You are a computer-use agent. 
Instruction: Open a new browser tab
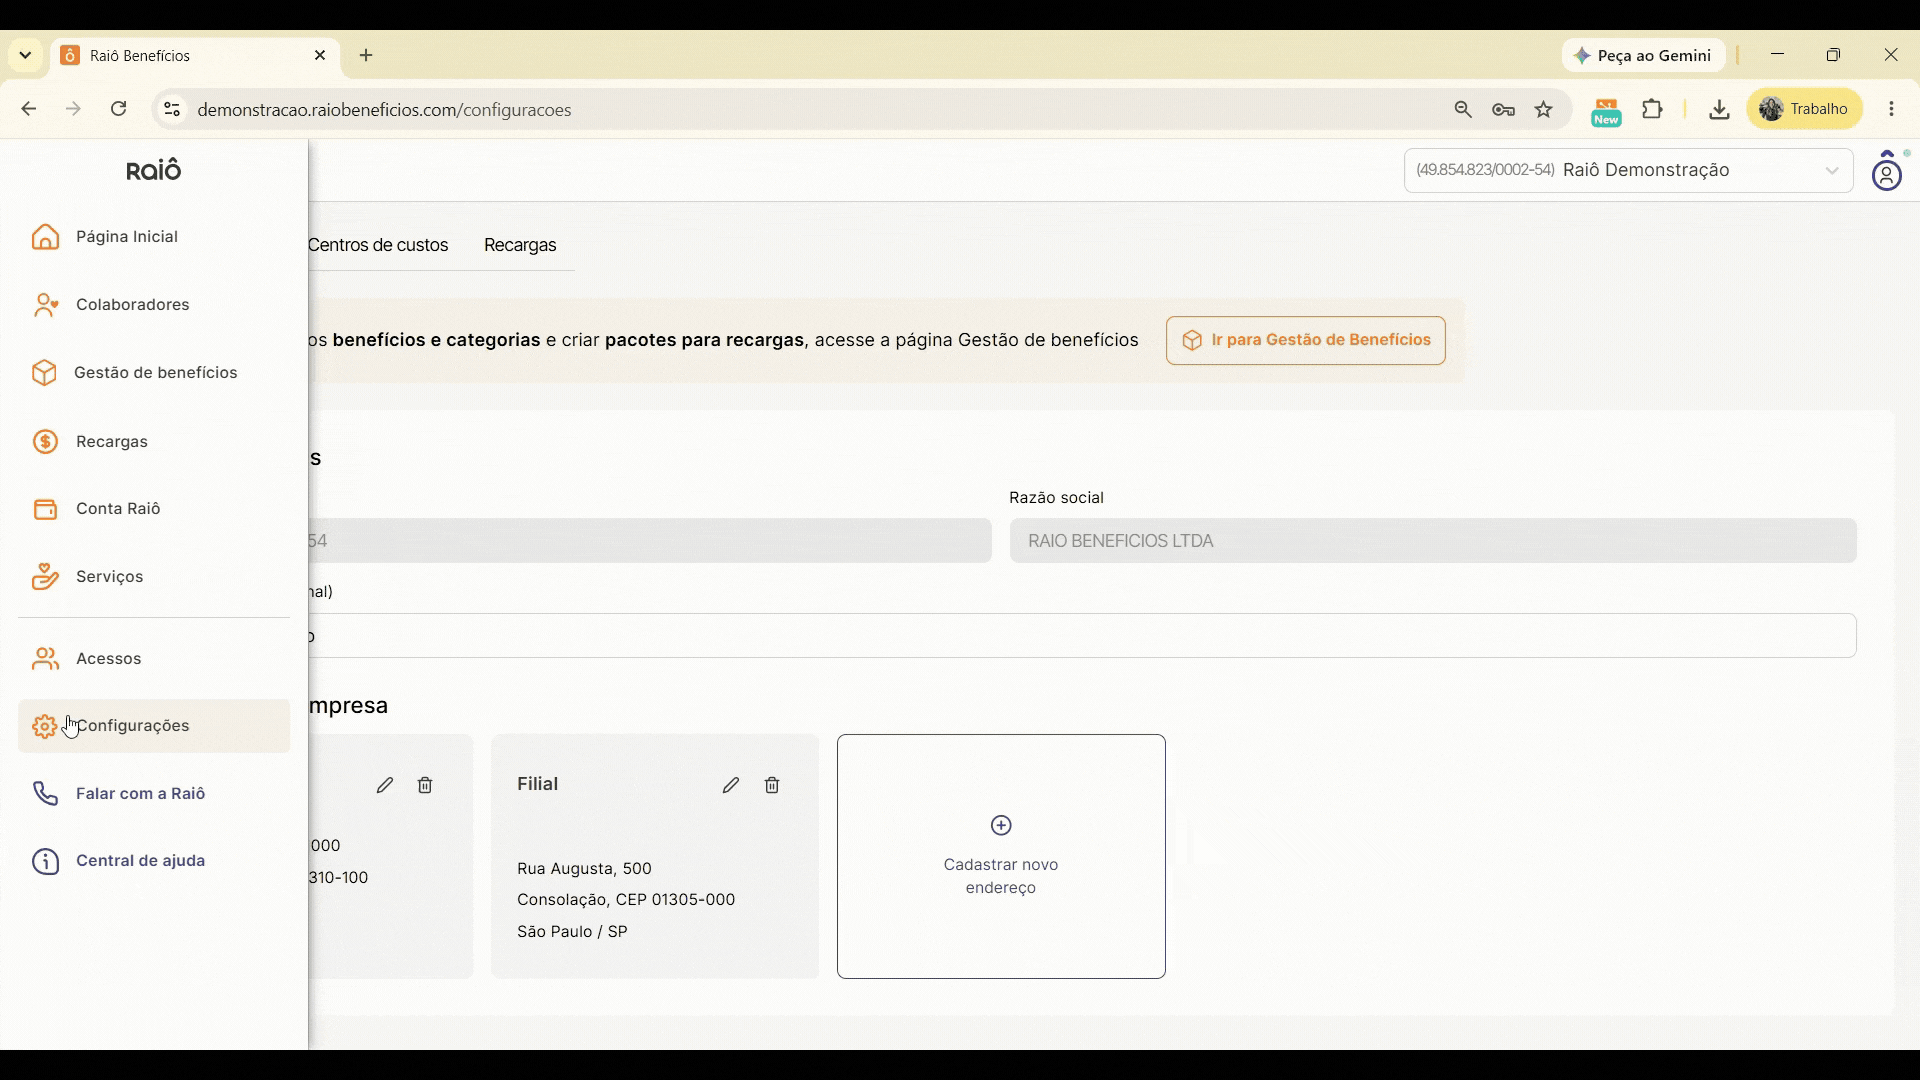(x=366, y=56)
